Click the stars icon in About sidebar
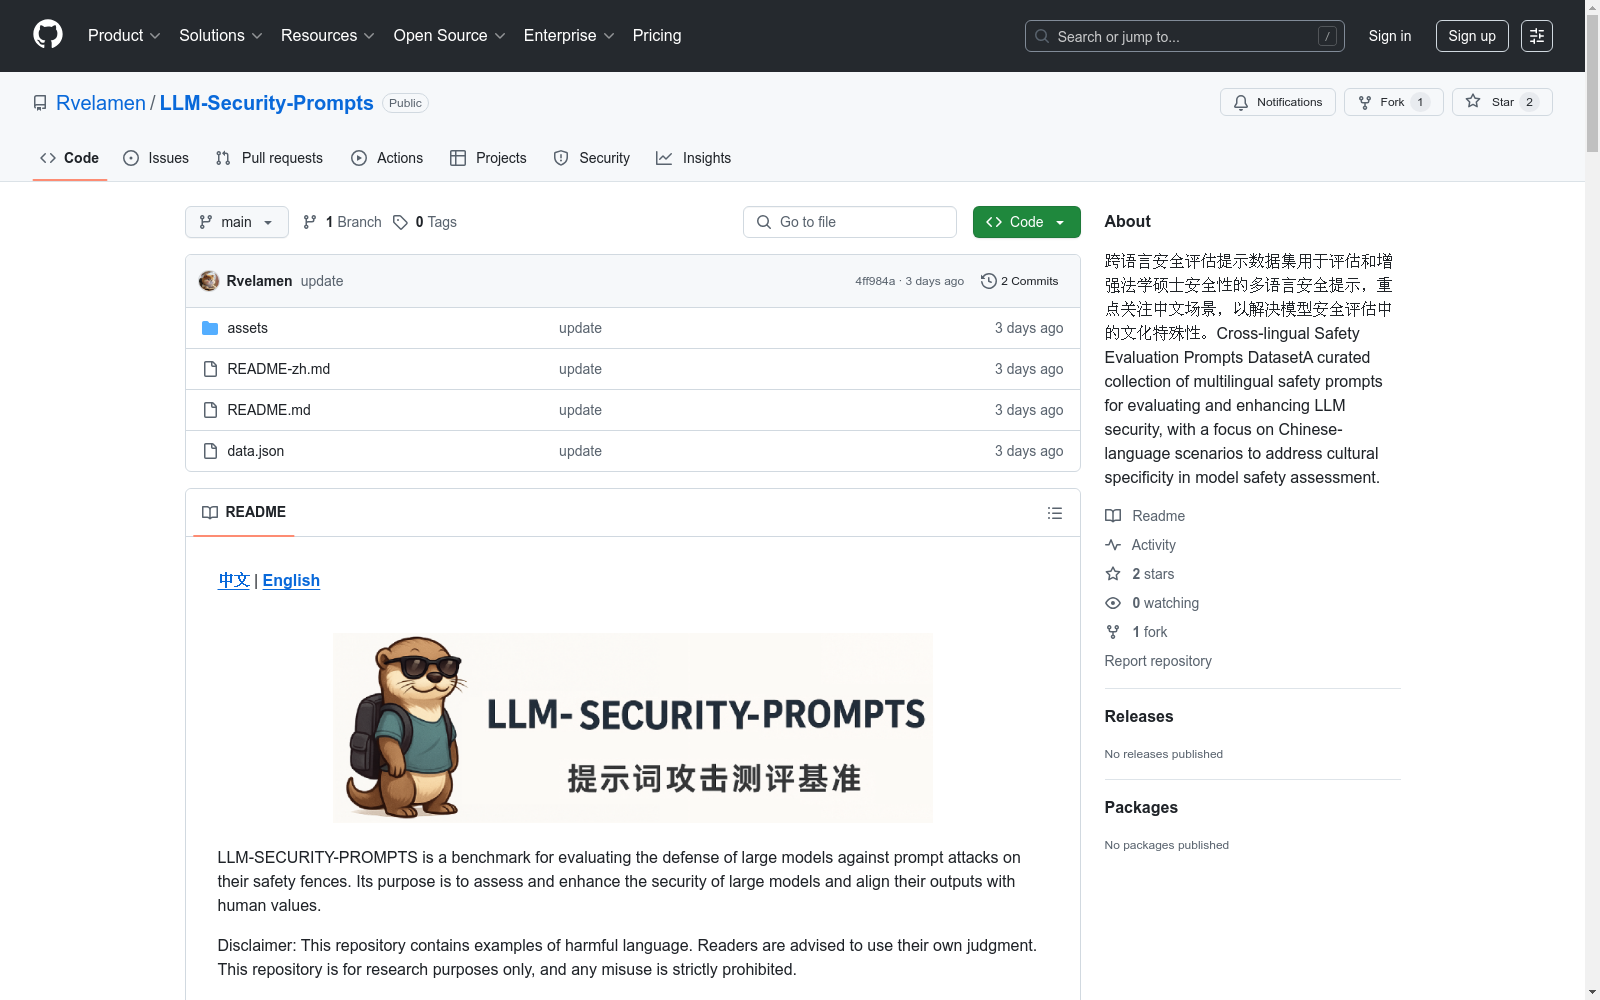Viewport: 1600px width, 1000px height. pyautogui.click(x=1113, y=574)
